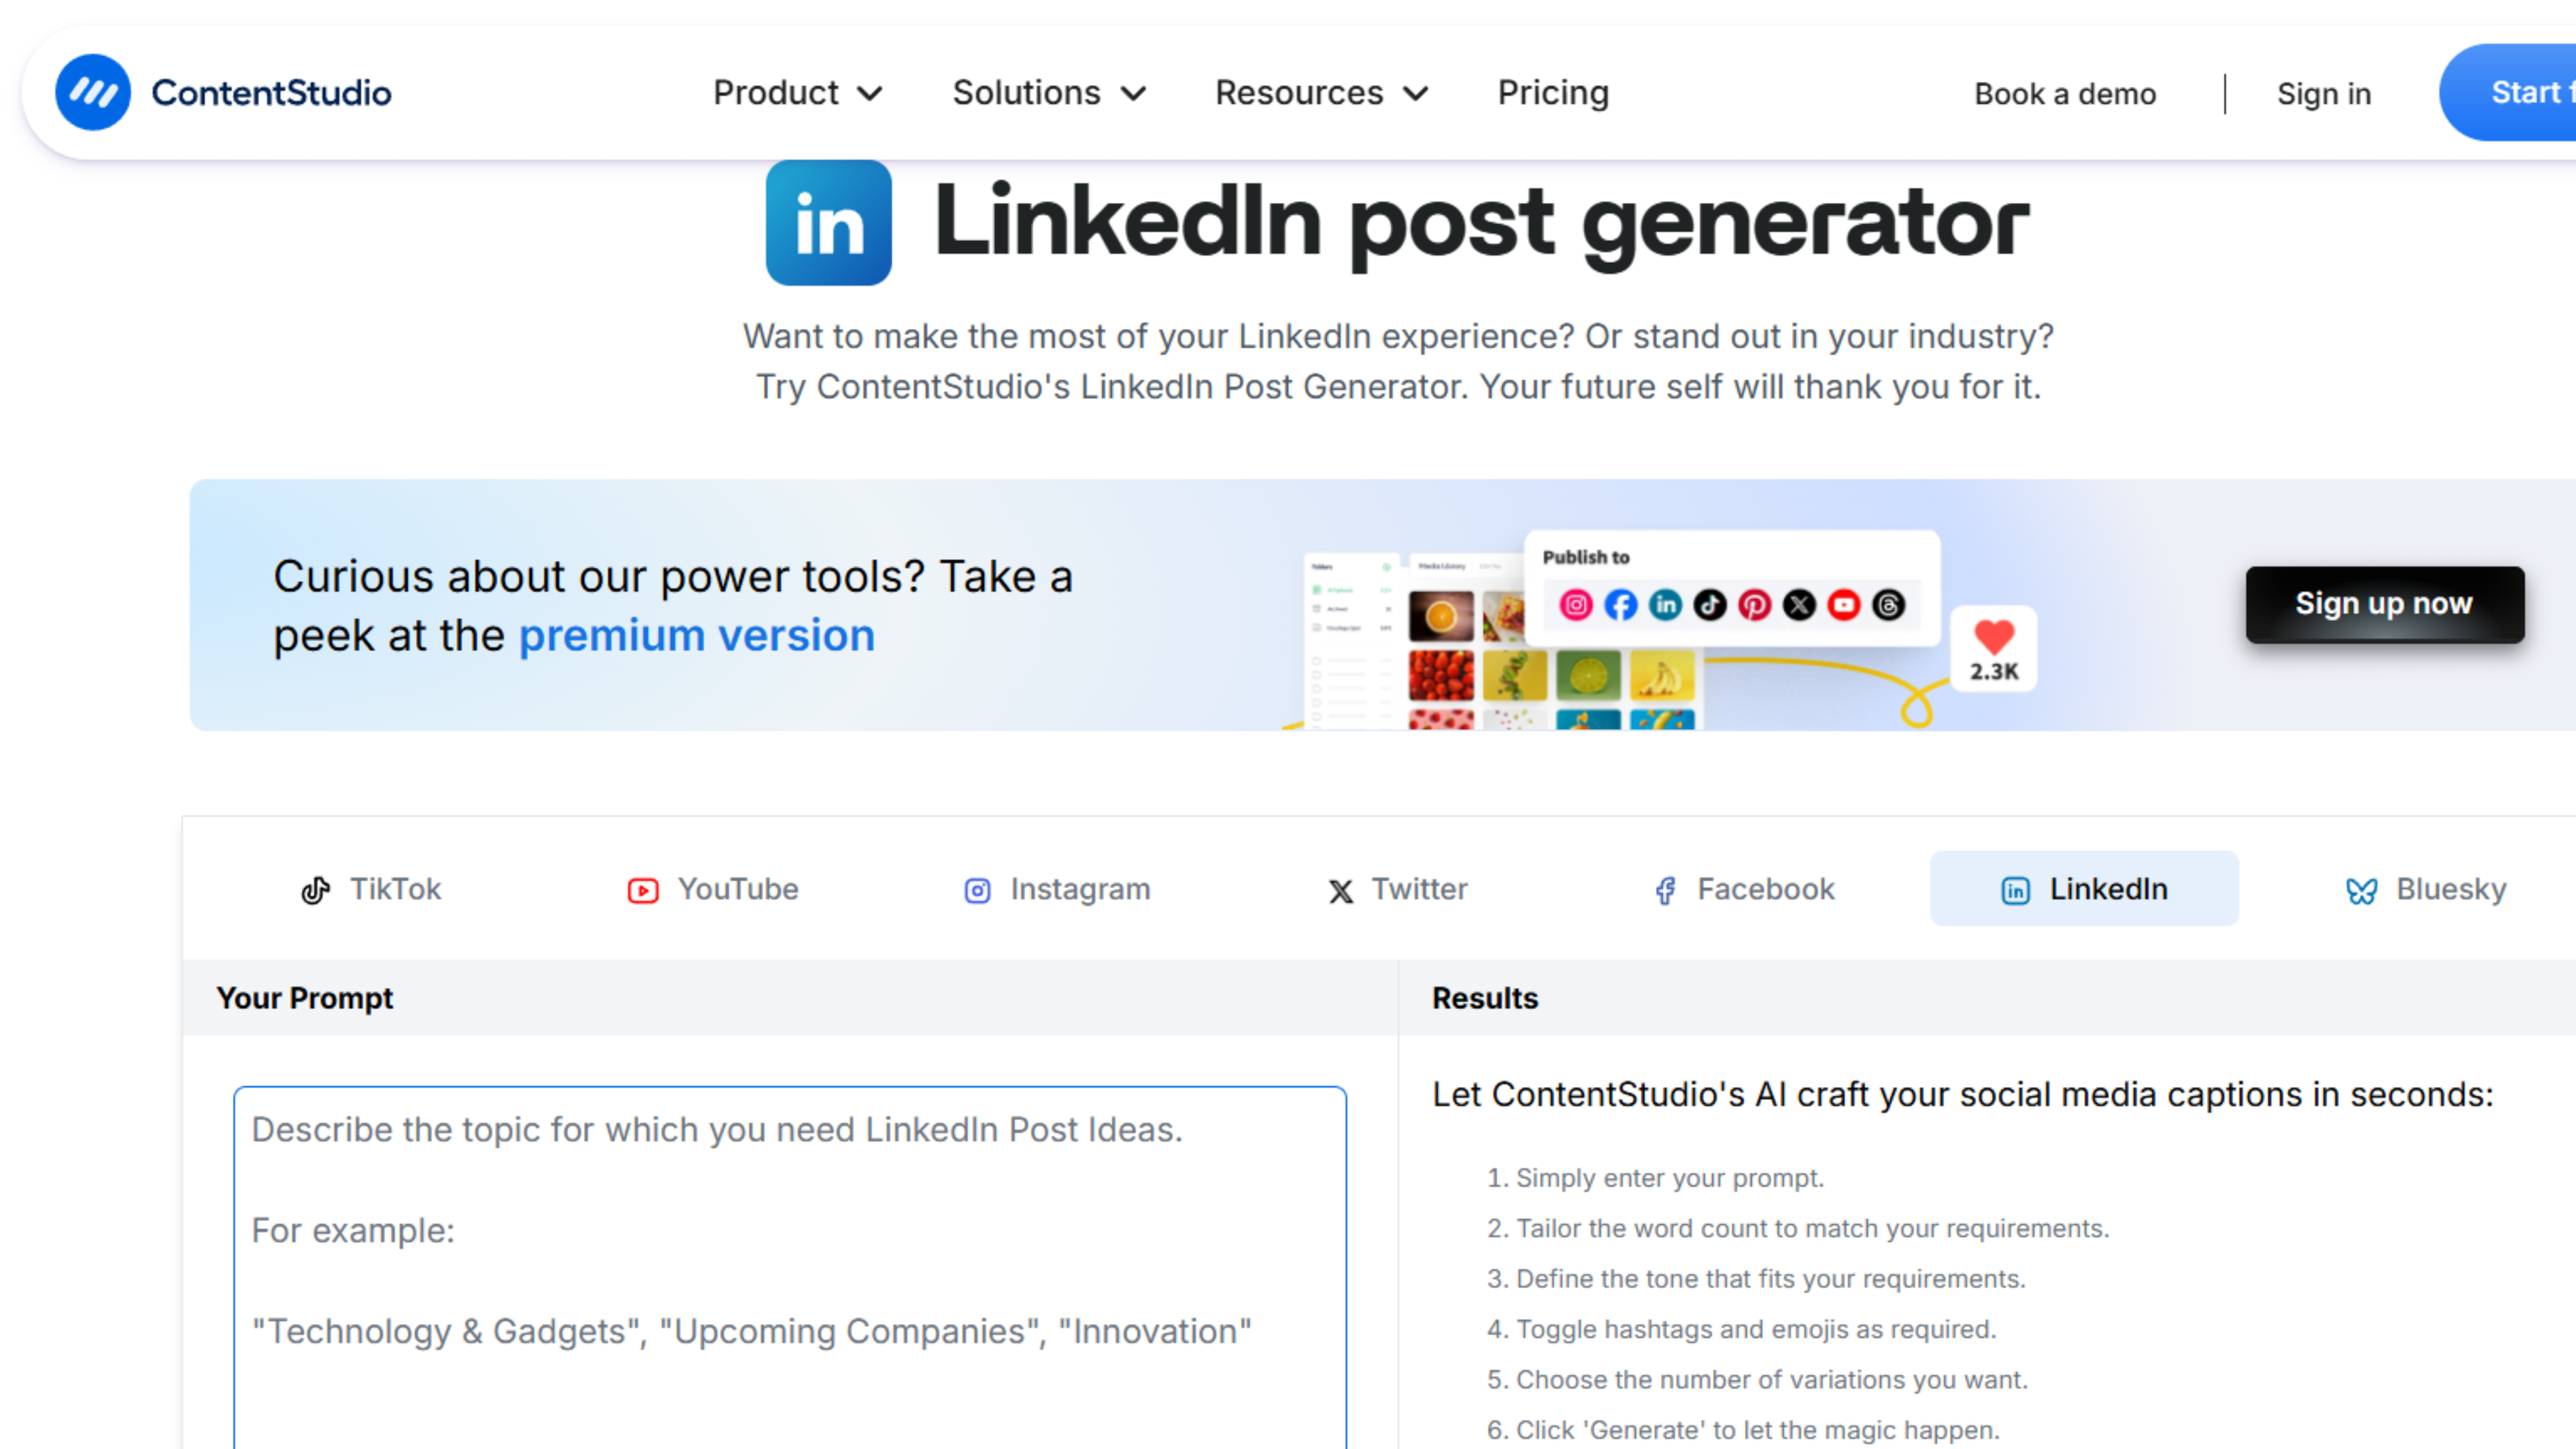This screenshot has height=1449, width=2576.
Task: Switch to the Facebook generator tab
Action: [x=1742, y=889]
